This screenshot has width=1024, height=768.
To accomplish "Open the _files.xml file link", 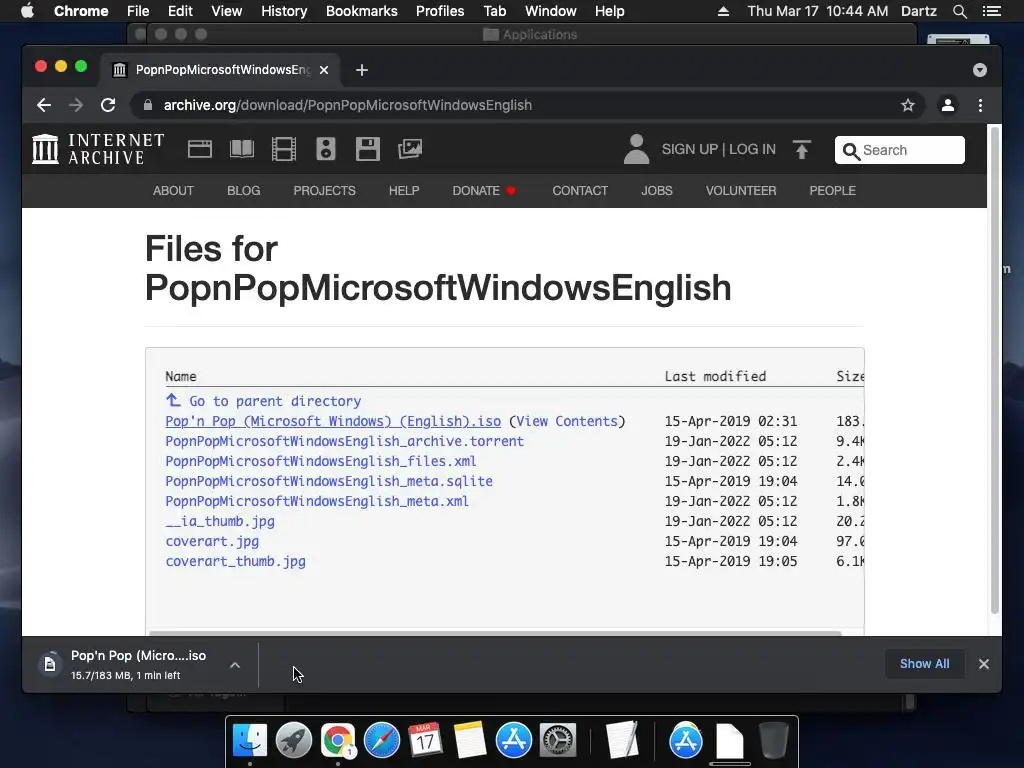I will 321,461.
